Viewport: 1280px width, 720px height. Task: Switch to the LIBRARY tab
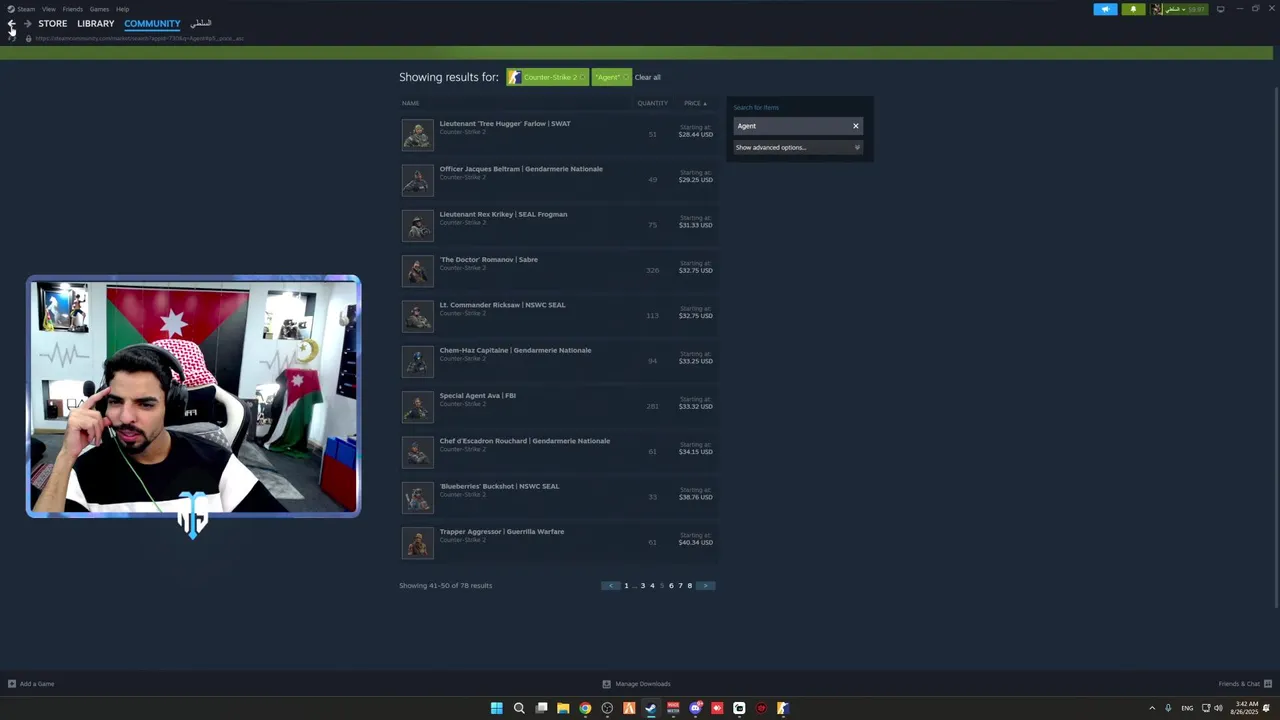[96, 23]
